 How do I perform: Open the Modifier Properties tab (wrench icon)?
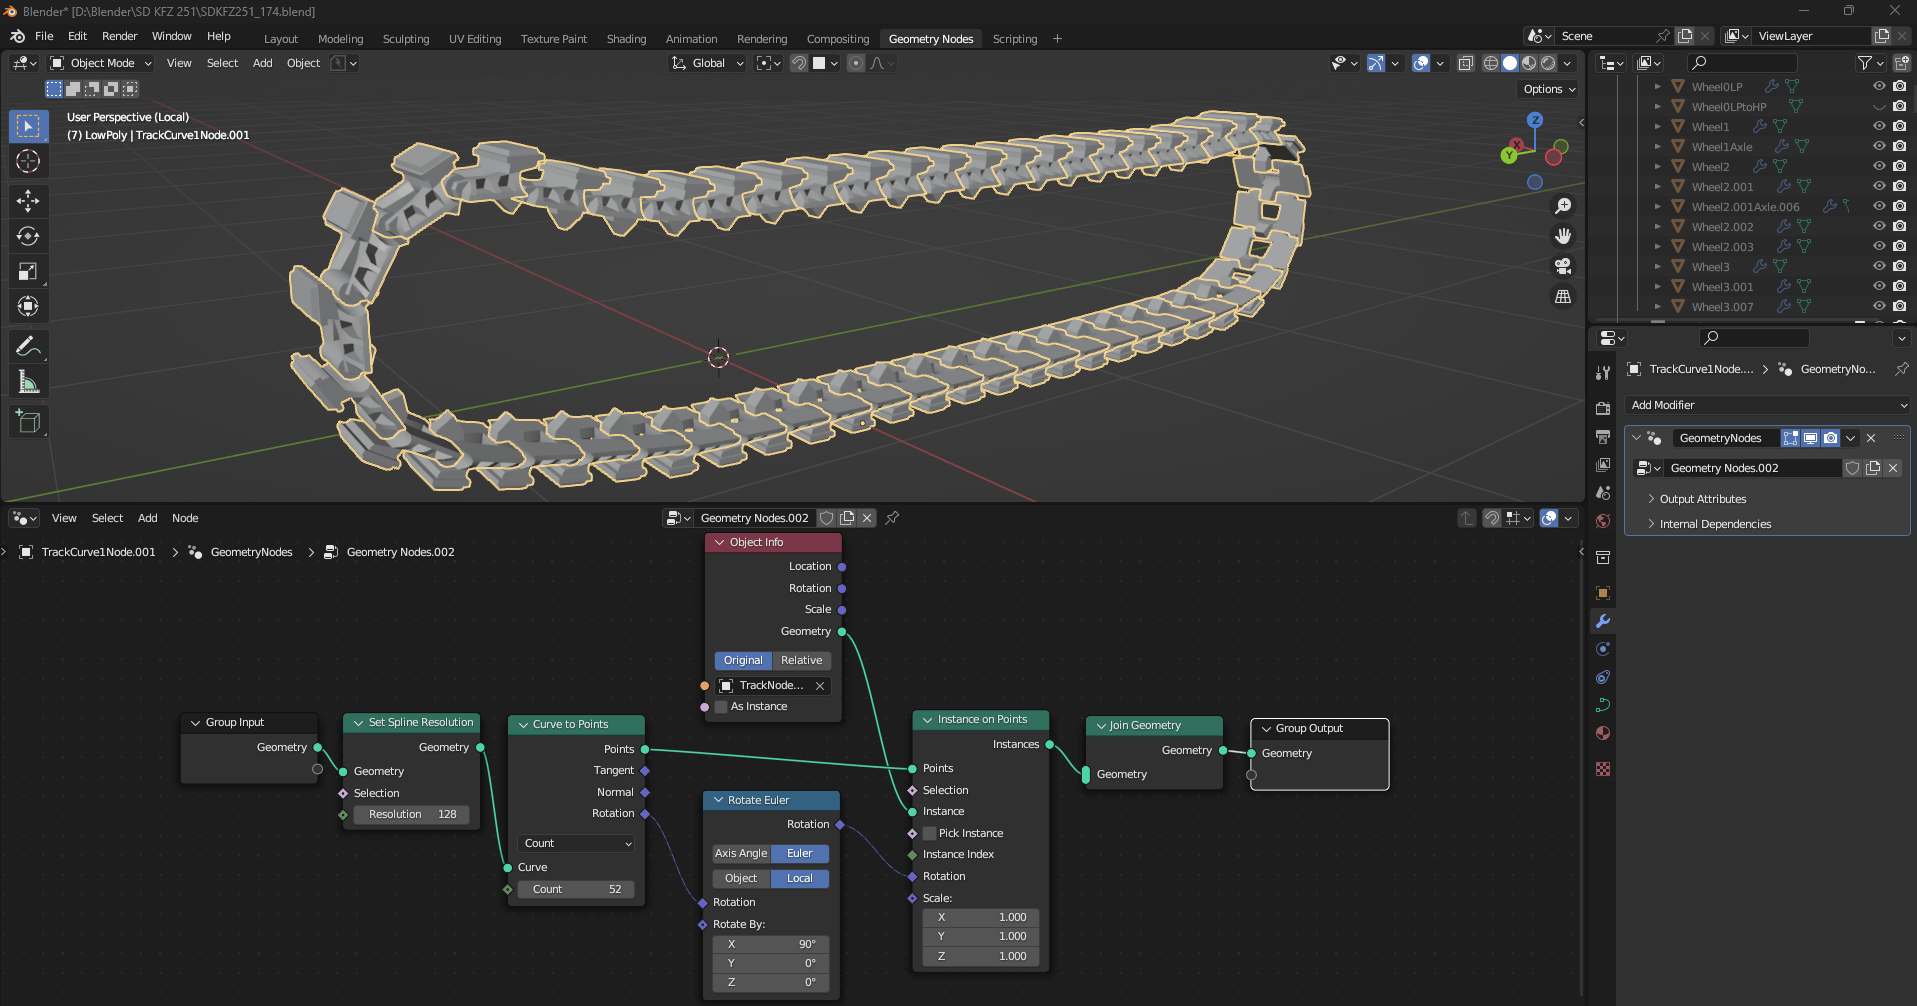click(x=1602, y=621)
